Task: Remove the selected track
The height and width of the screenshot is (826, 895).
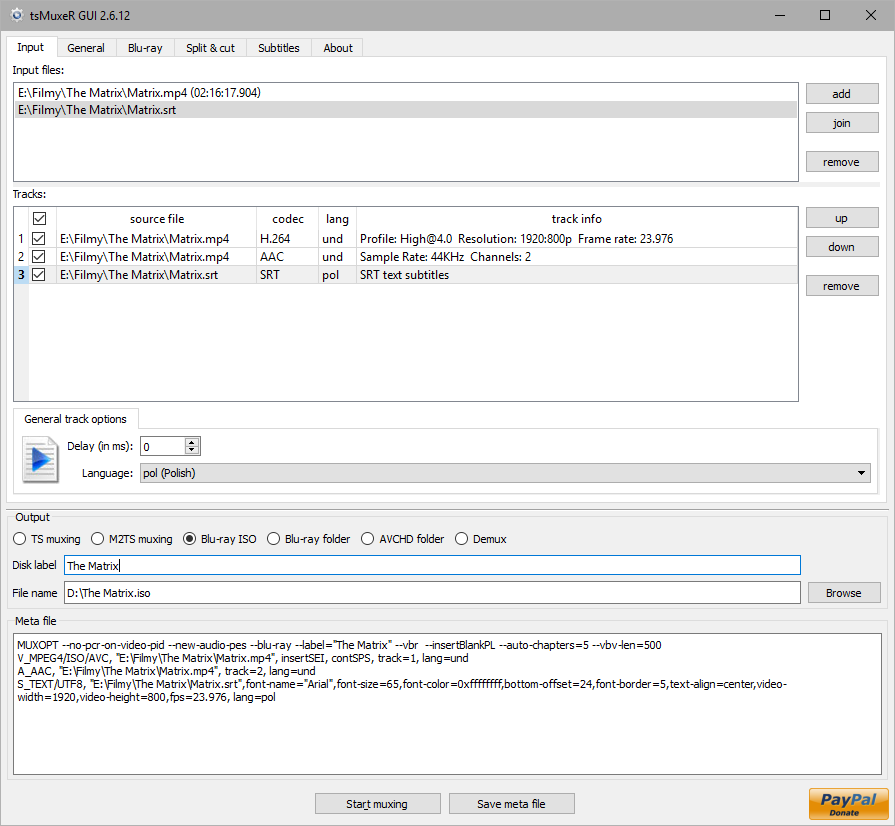Action: pyautogui.click(x=842, y=286)
